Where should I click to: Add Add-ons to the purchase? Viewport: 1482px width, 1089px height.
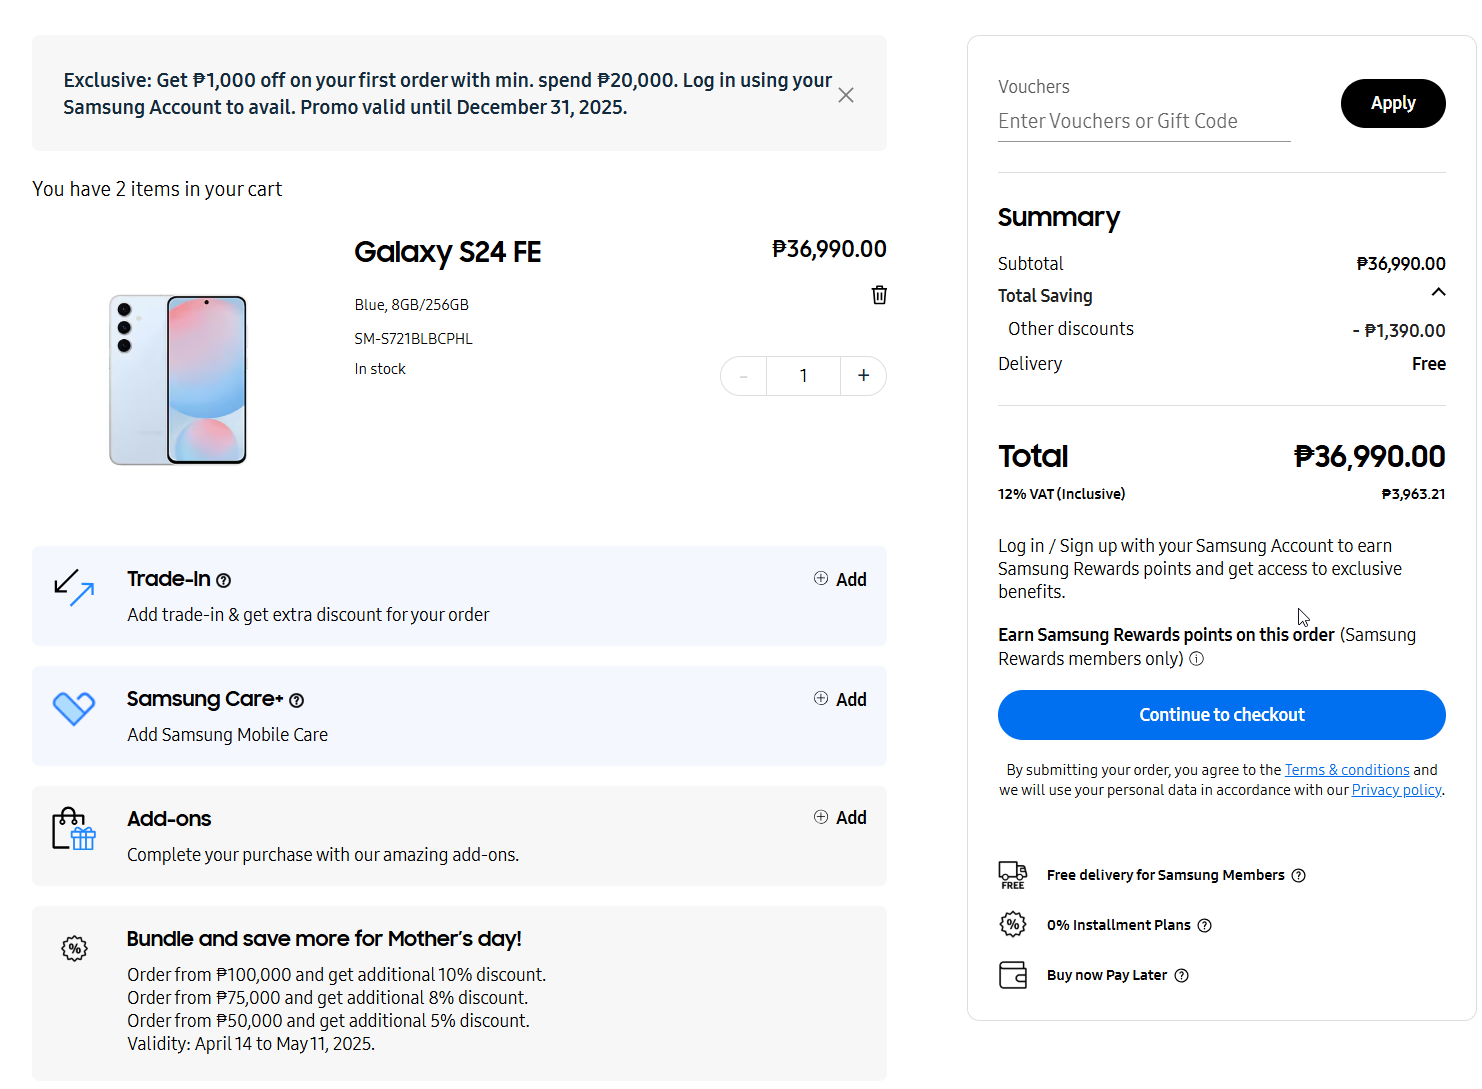click(840, 817)
